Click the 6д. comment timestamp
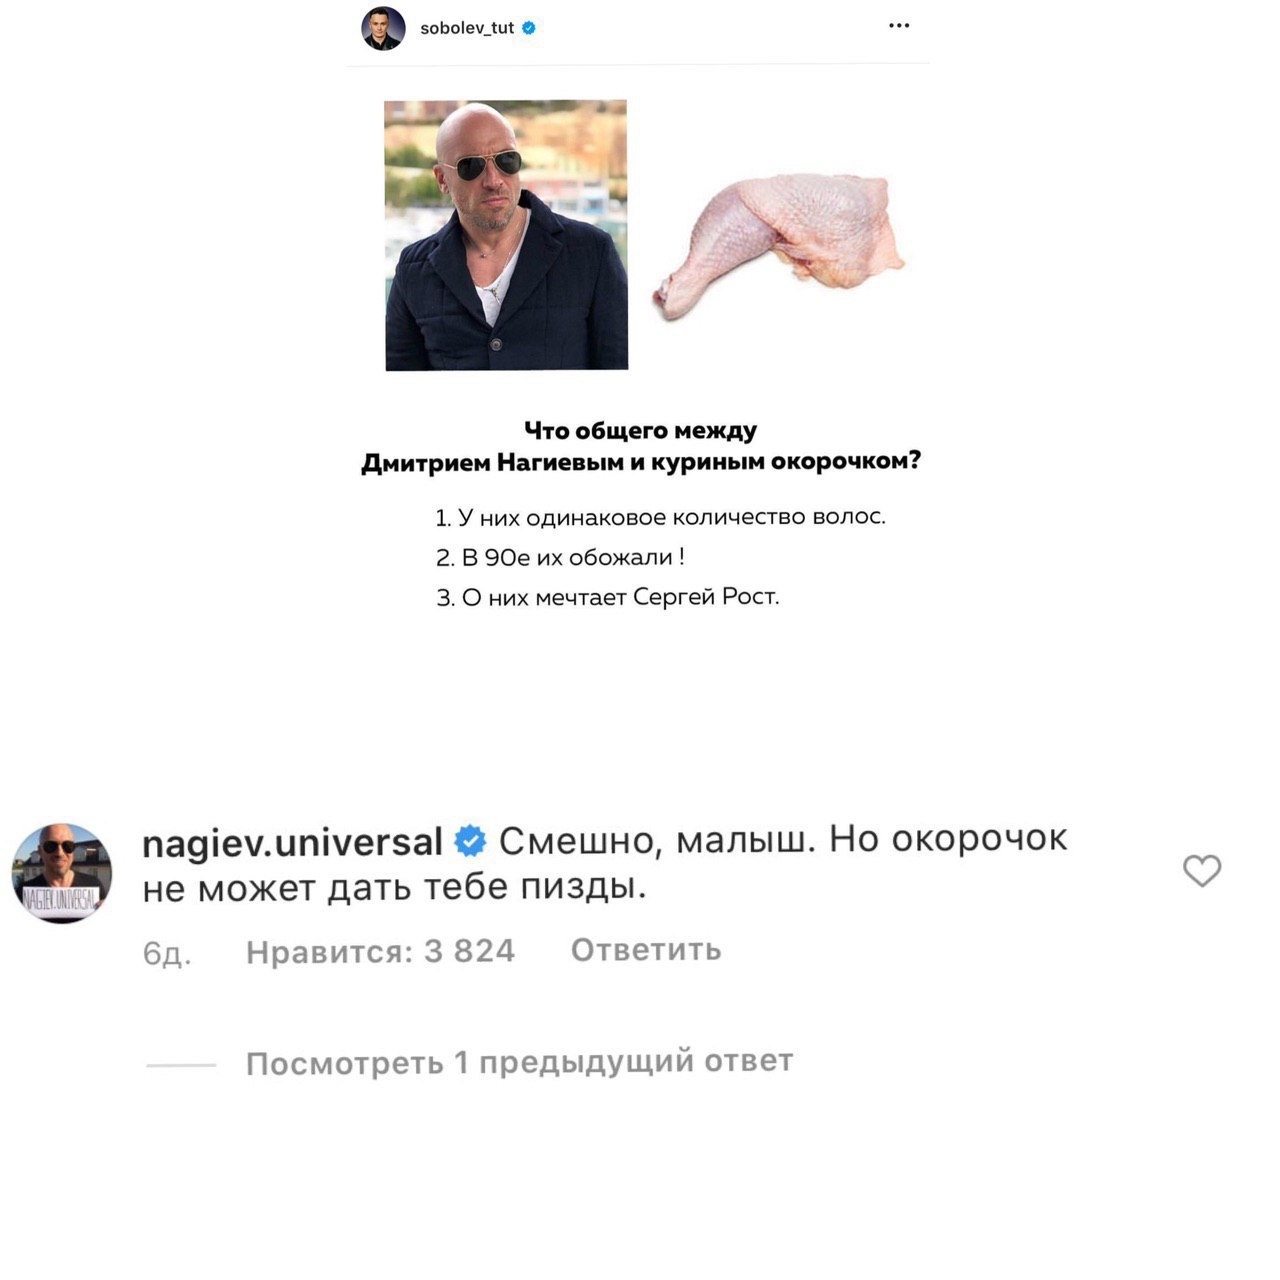This screenshot has height=1280, width=1280. pyautogui.click(x=166, y=954)
